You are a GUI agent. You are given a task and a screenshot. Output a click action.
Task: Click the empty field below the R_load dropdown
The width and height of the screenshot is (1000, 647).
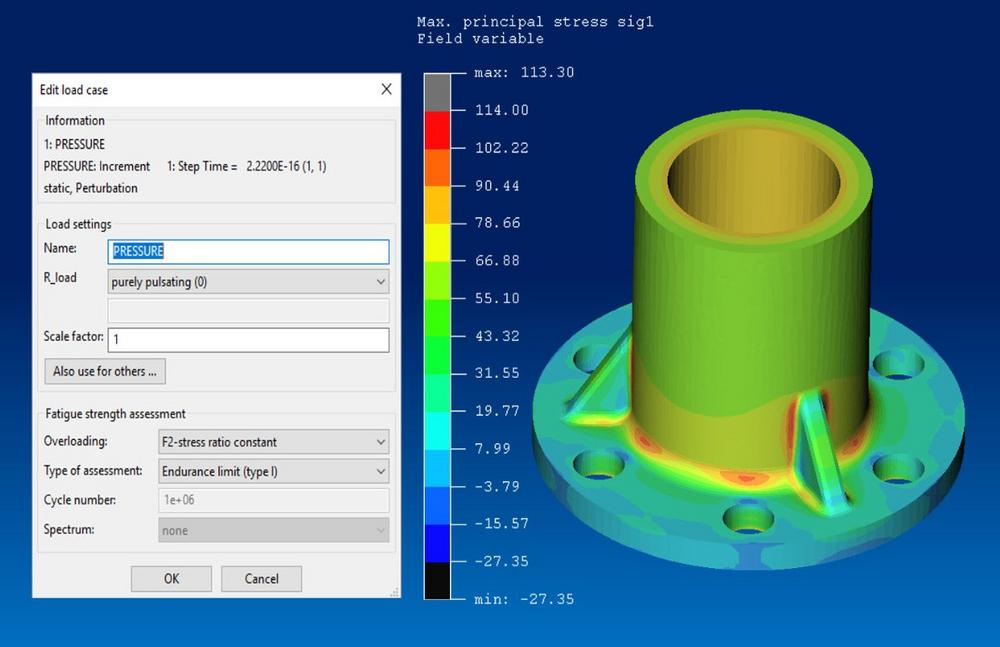click(247, 311)
